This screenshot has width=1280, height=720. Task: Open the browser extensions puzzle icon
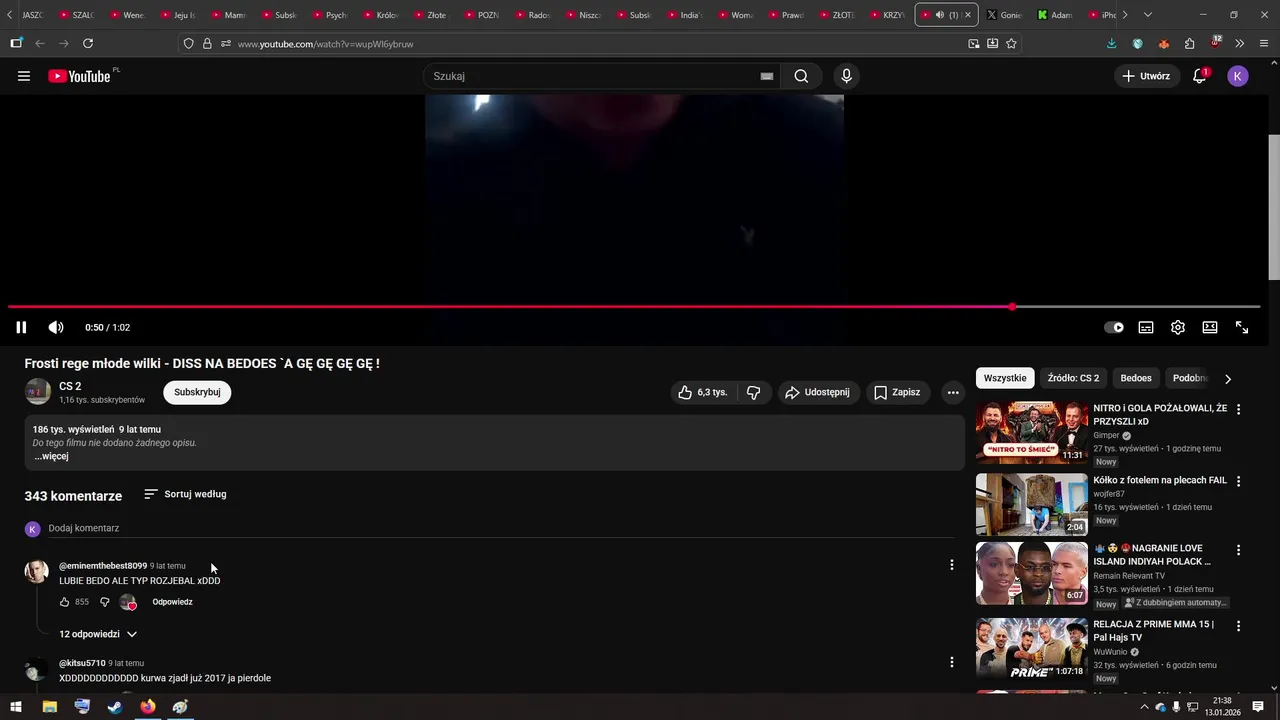[1190, 44]
